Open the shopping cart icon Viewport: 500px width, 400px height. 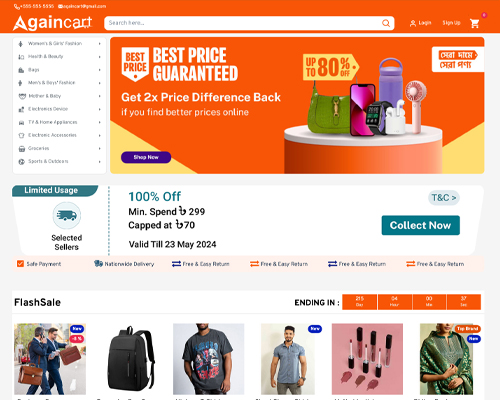[x=474, y=23]
